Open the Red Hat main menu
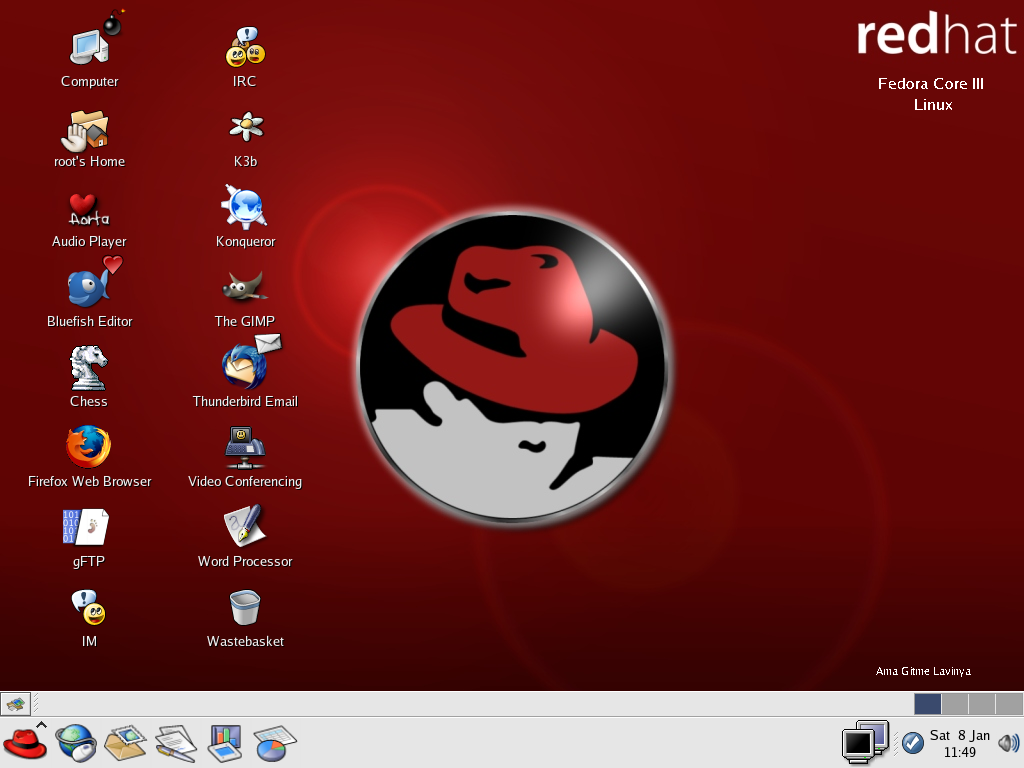Screen dimensions: 1024x768 pyautogui.click(x=25, y=743)
